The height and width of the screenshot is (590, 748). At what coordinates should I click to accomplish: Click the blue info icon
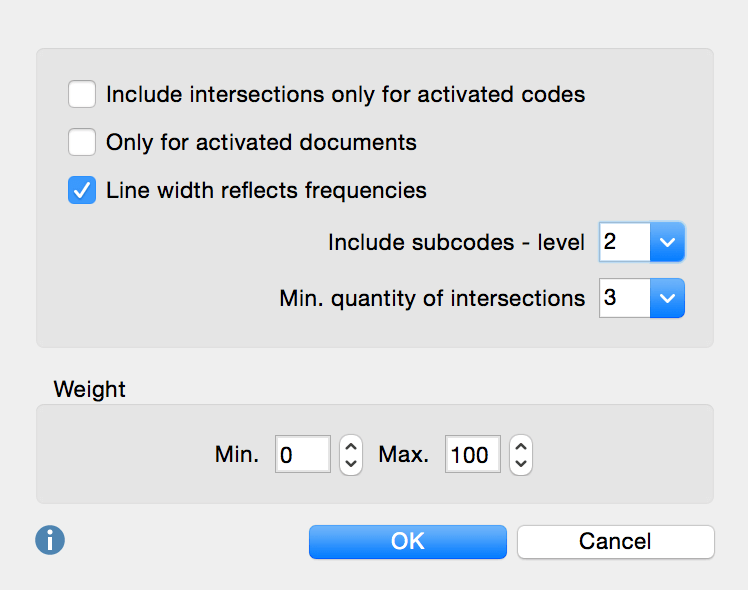(50, 540)
